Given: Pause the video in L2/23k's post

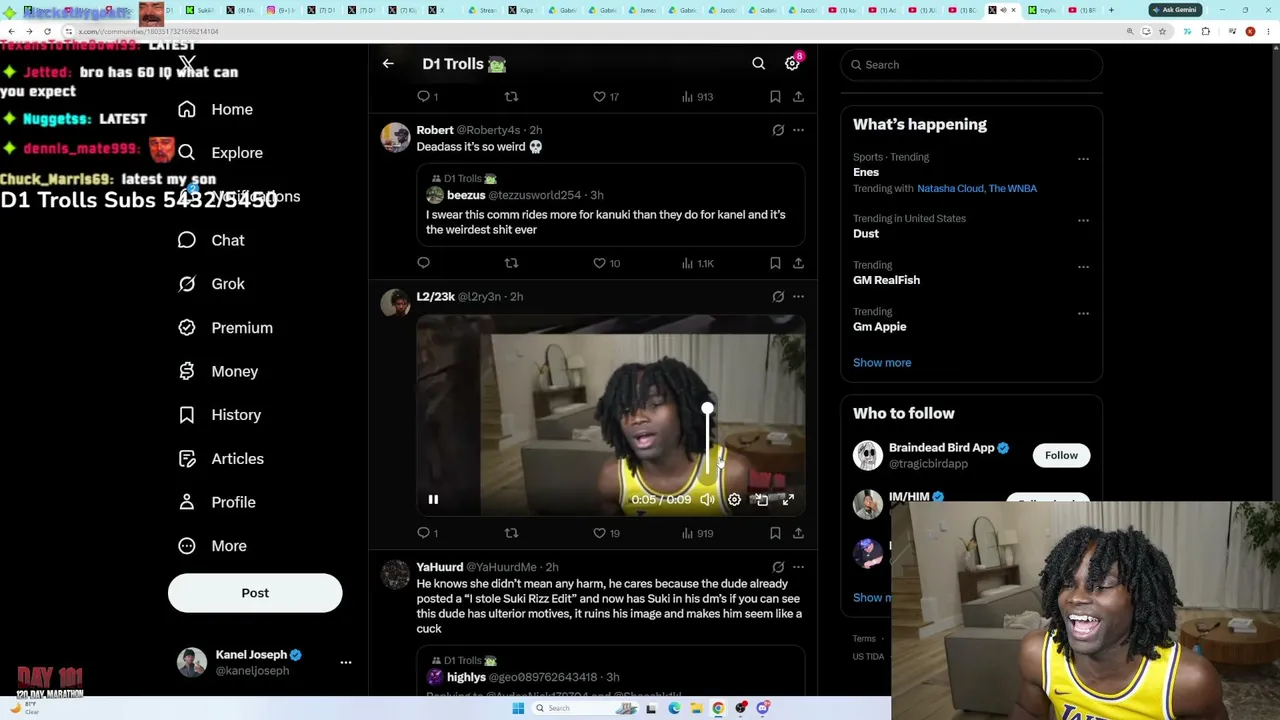Looking at the screenshot, I should pos(433,499).
